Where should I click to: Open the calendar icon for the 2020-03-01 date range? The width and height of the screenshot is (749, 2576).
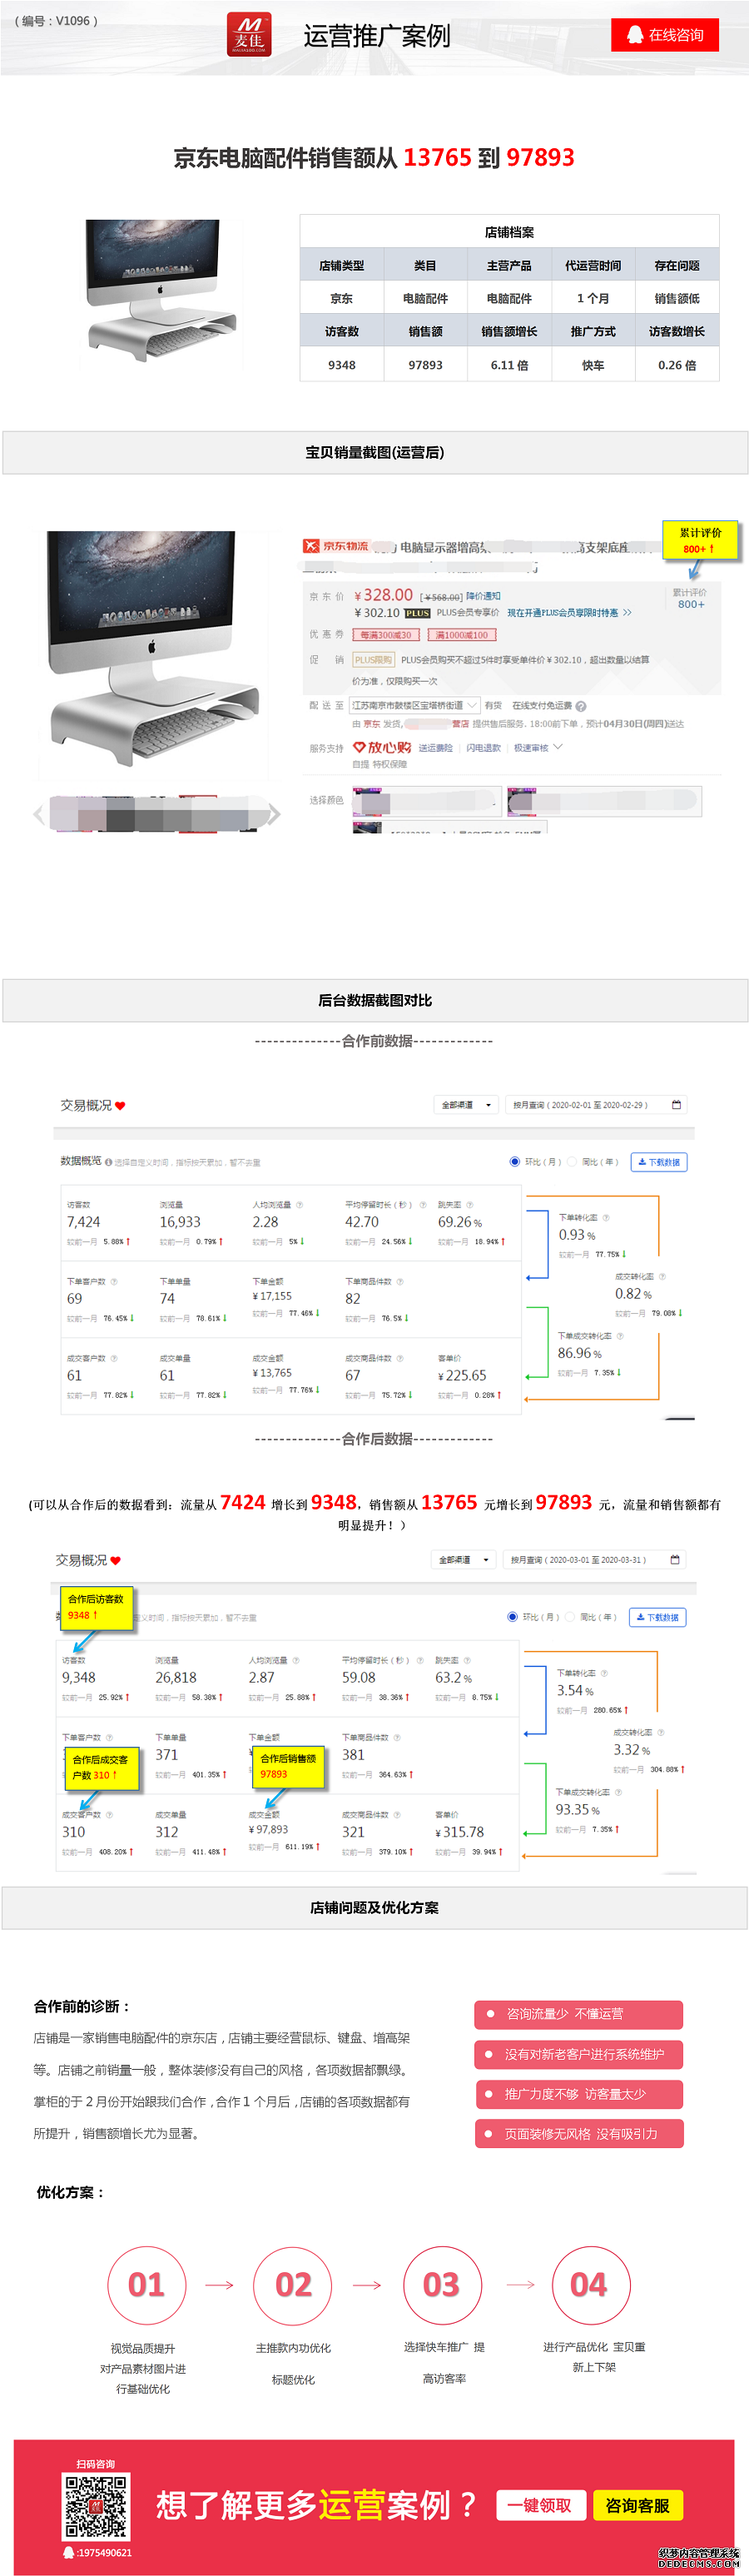click(x=675, y=1560)
